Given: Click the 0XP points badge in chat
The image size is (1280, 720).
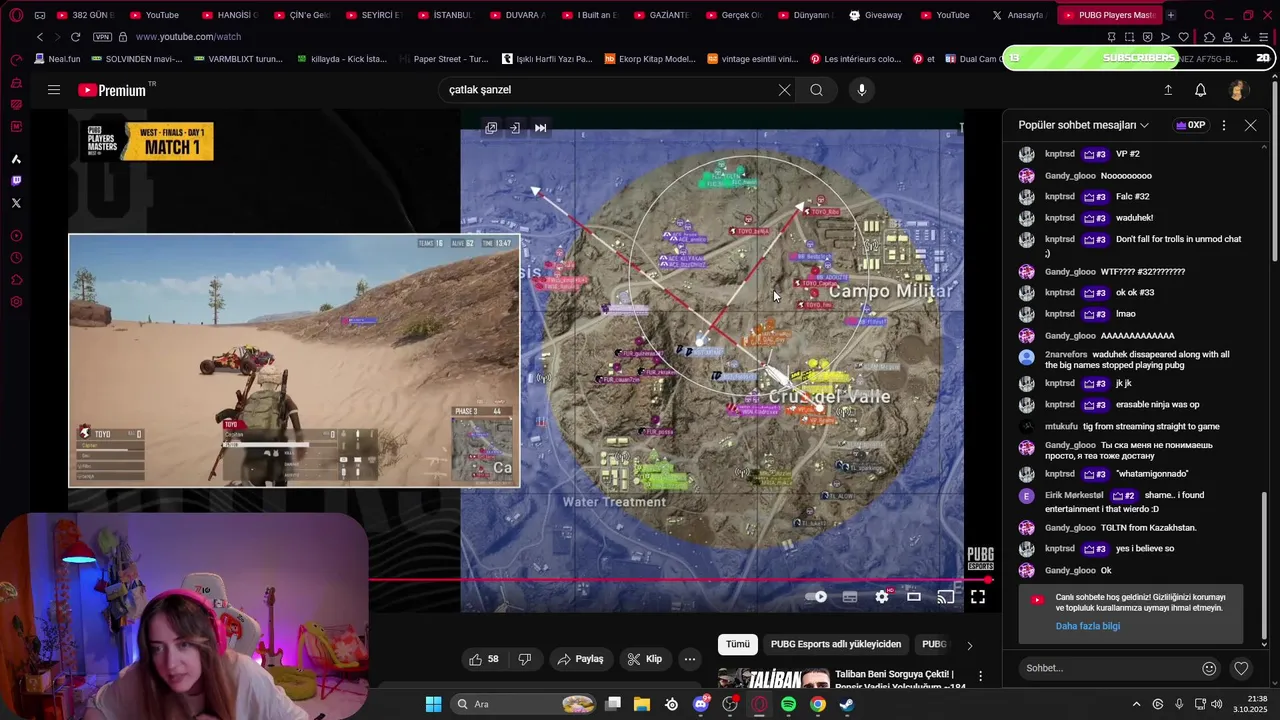Looking at the screenshot, I should click(1190, 125).
